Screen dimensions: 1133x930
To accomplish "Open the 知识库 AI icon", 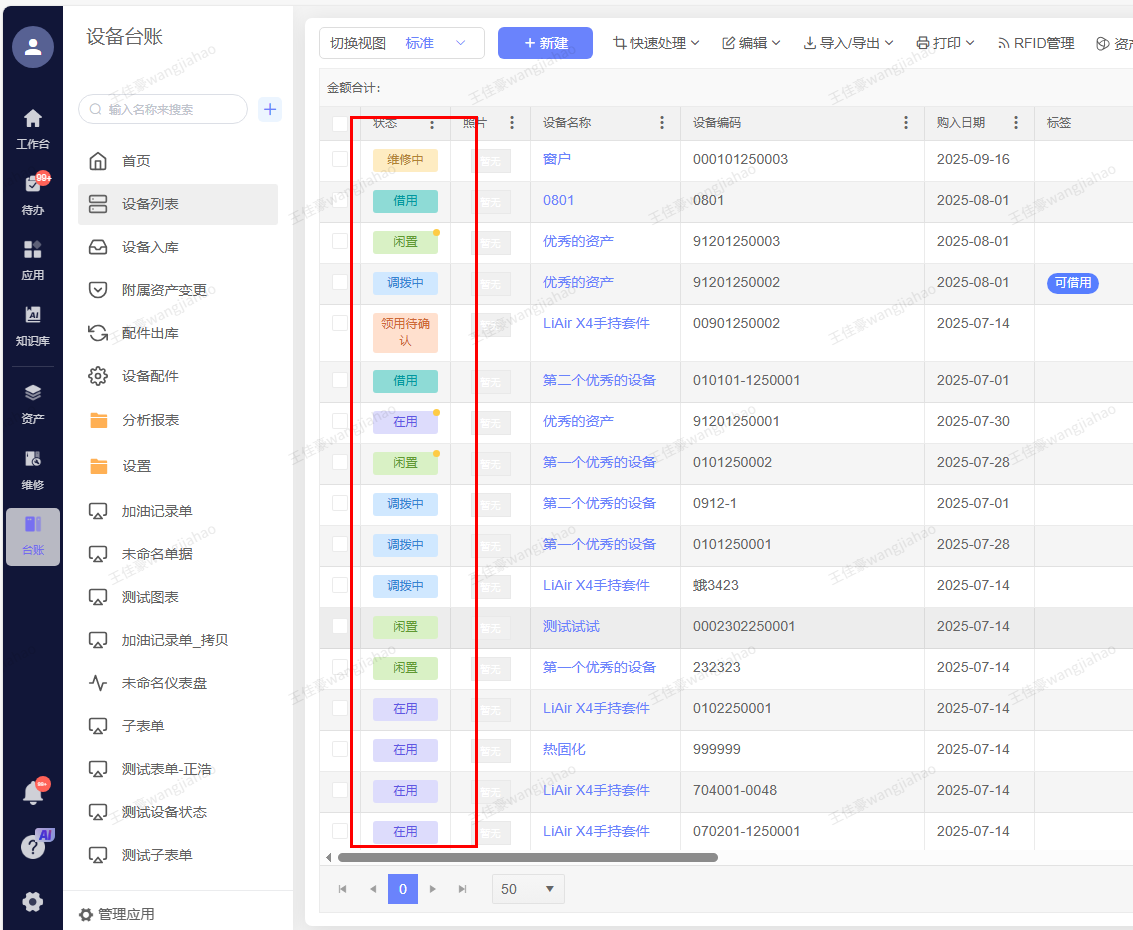I will point(33,324).
